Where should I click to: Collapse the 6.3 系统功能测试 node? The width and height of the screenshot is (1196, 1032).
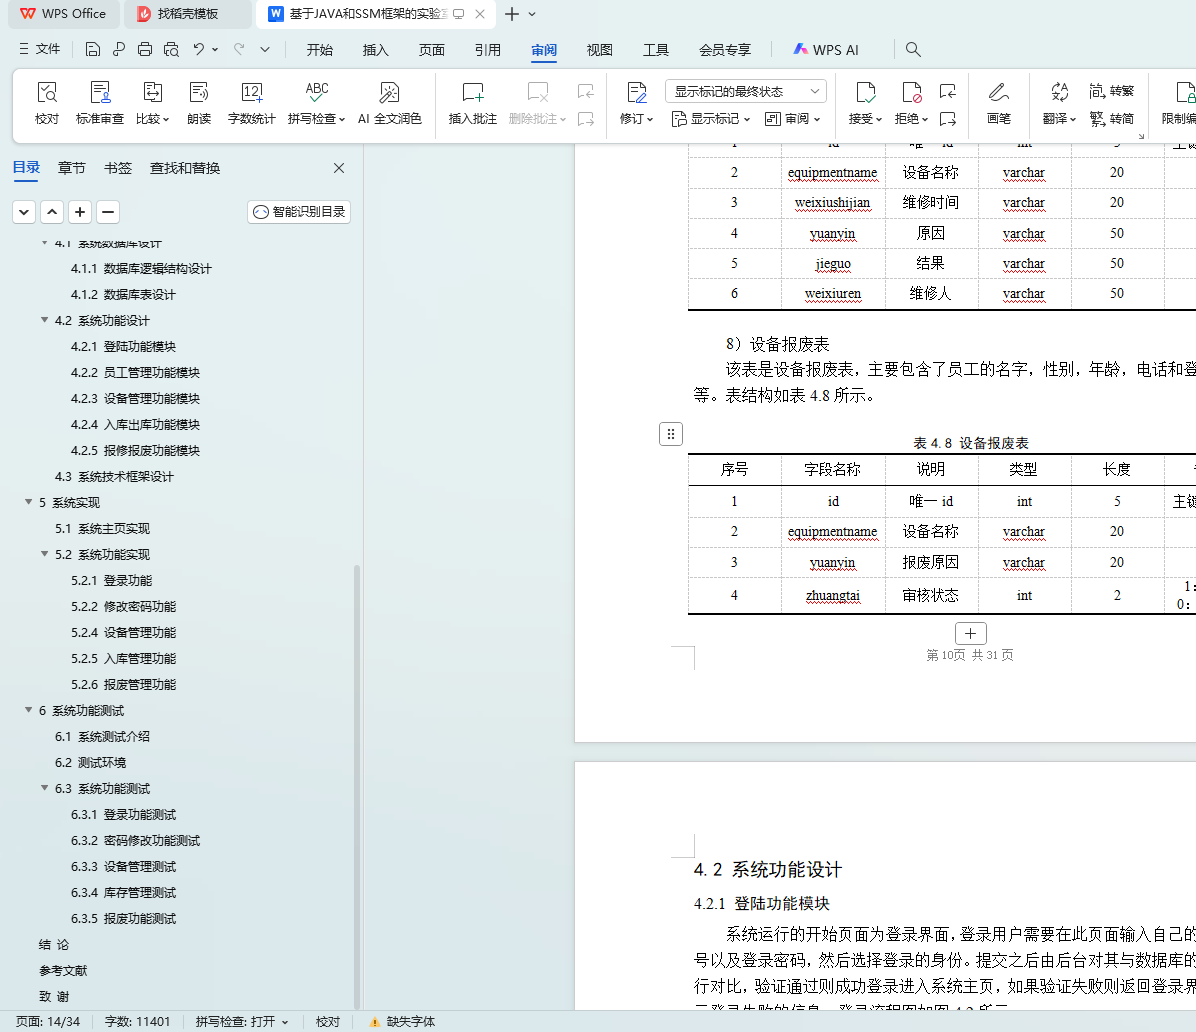[44, 788]
